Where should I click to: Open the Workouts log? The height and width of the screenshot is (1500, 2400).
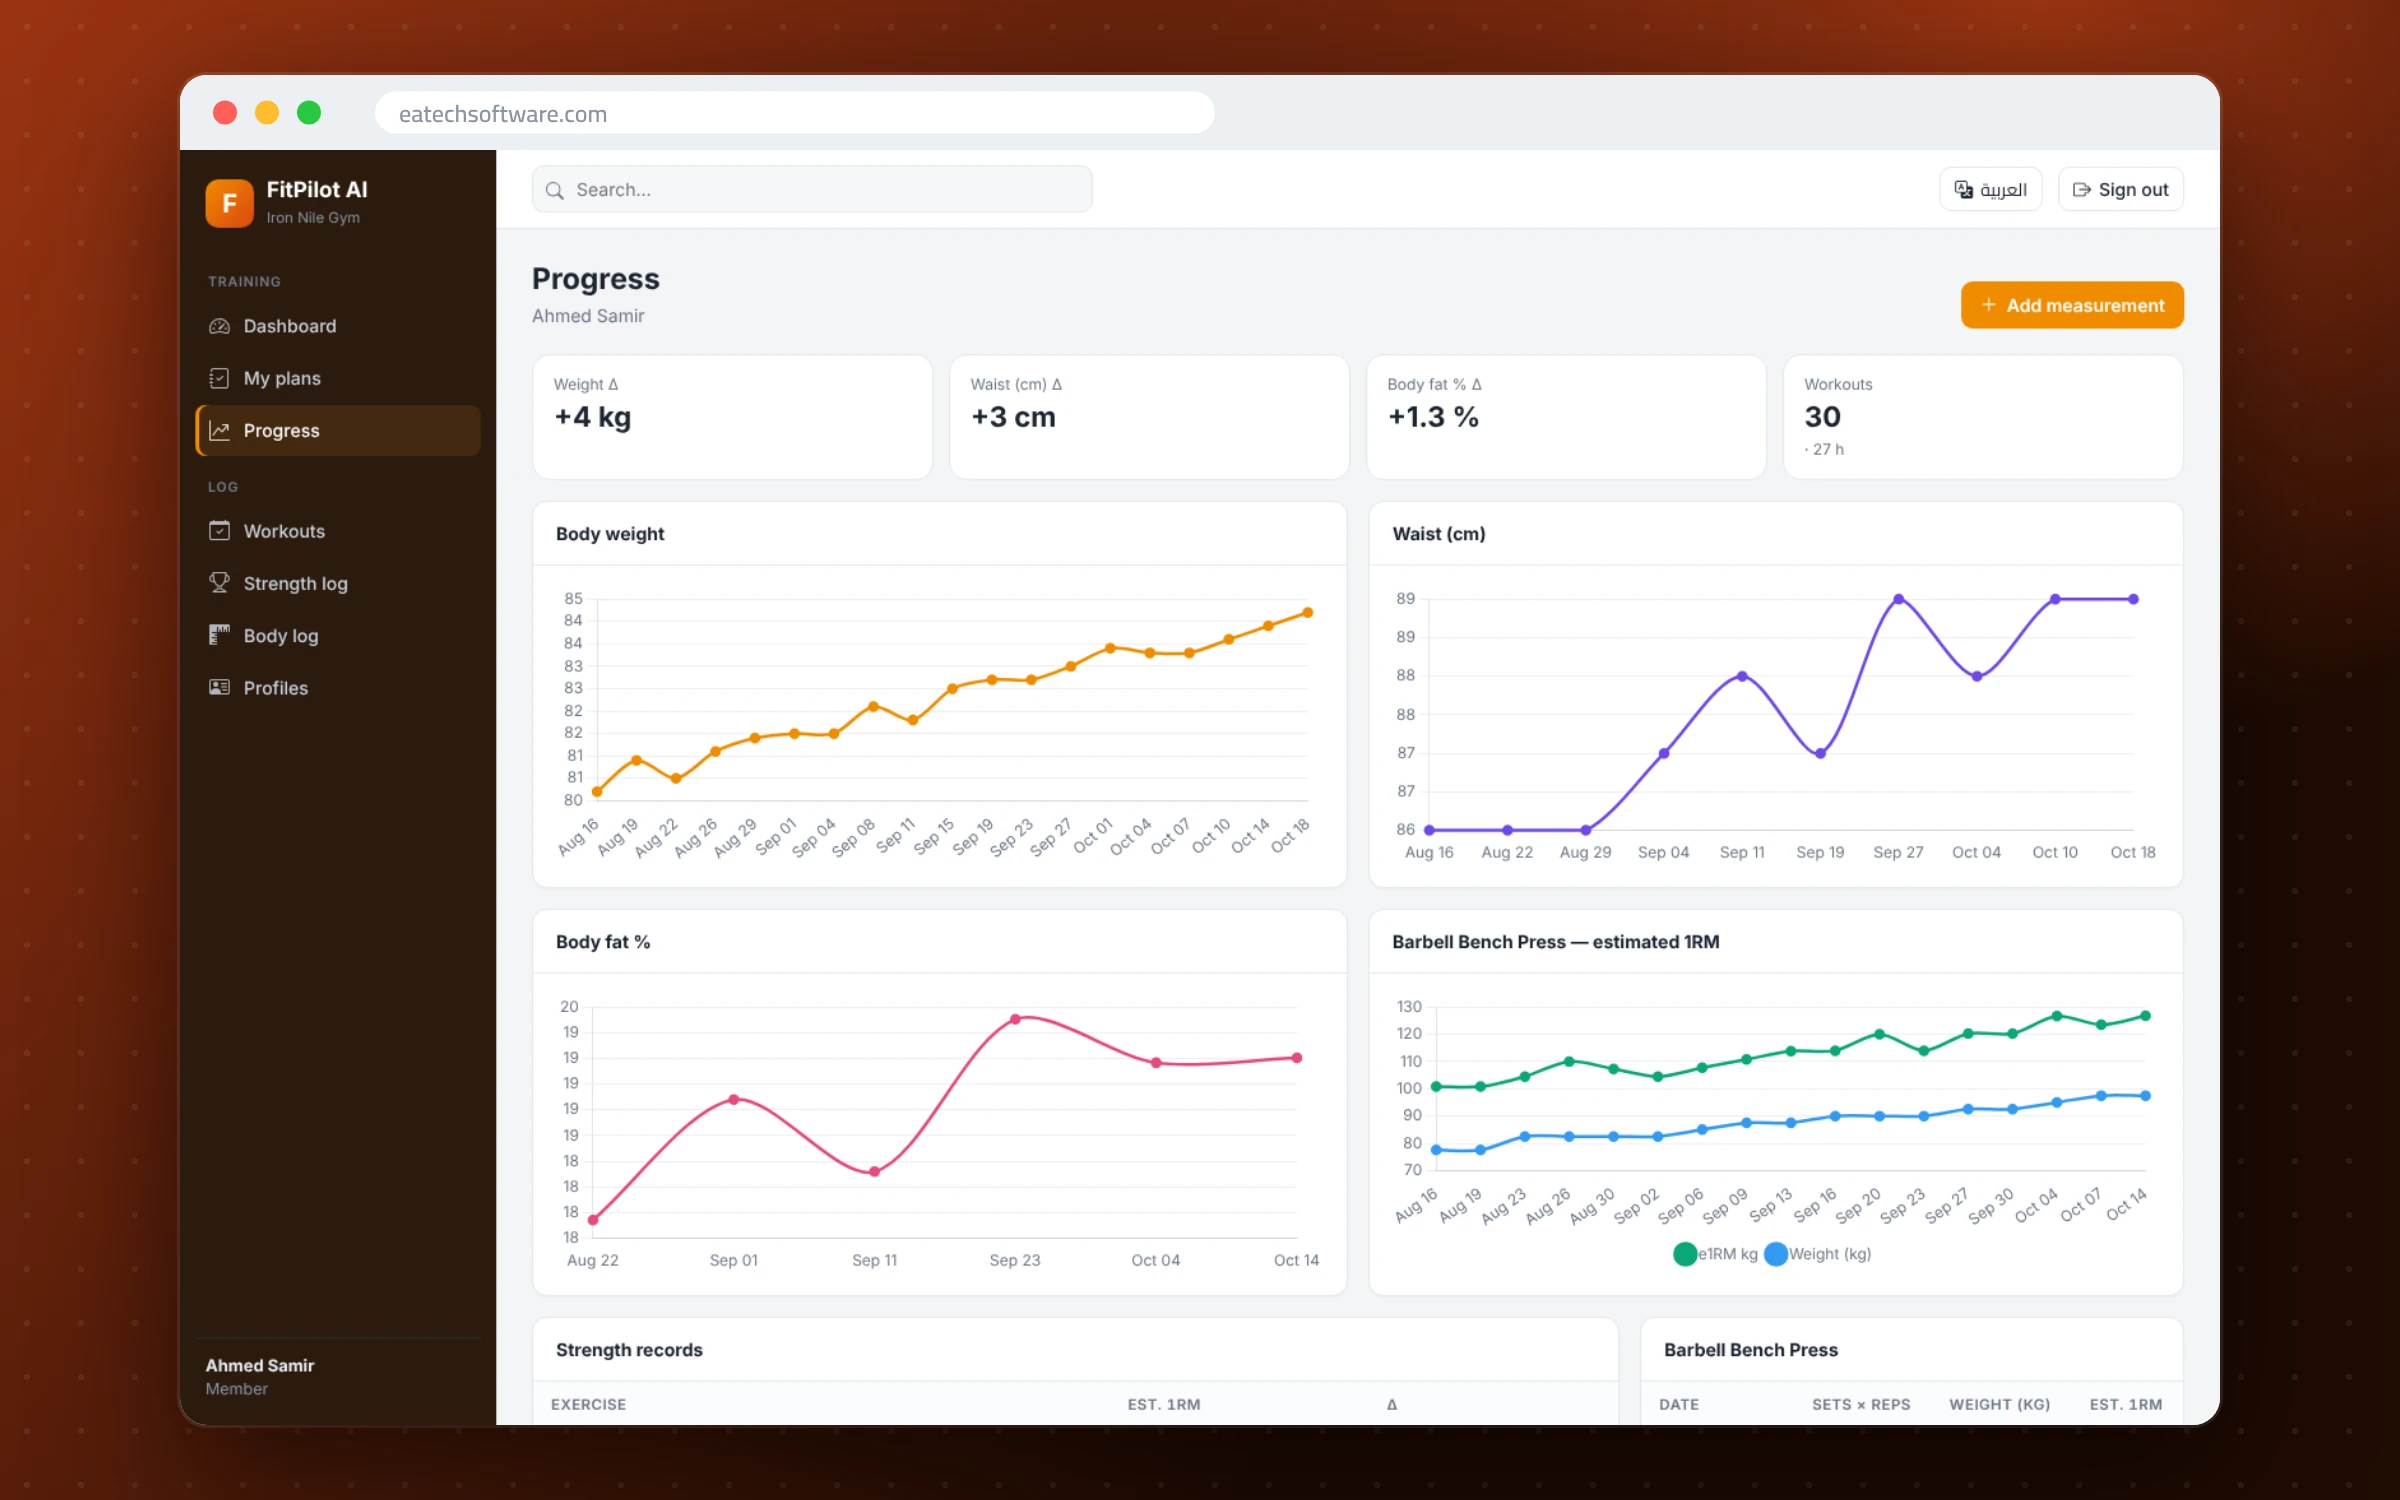(338, 531)
